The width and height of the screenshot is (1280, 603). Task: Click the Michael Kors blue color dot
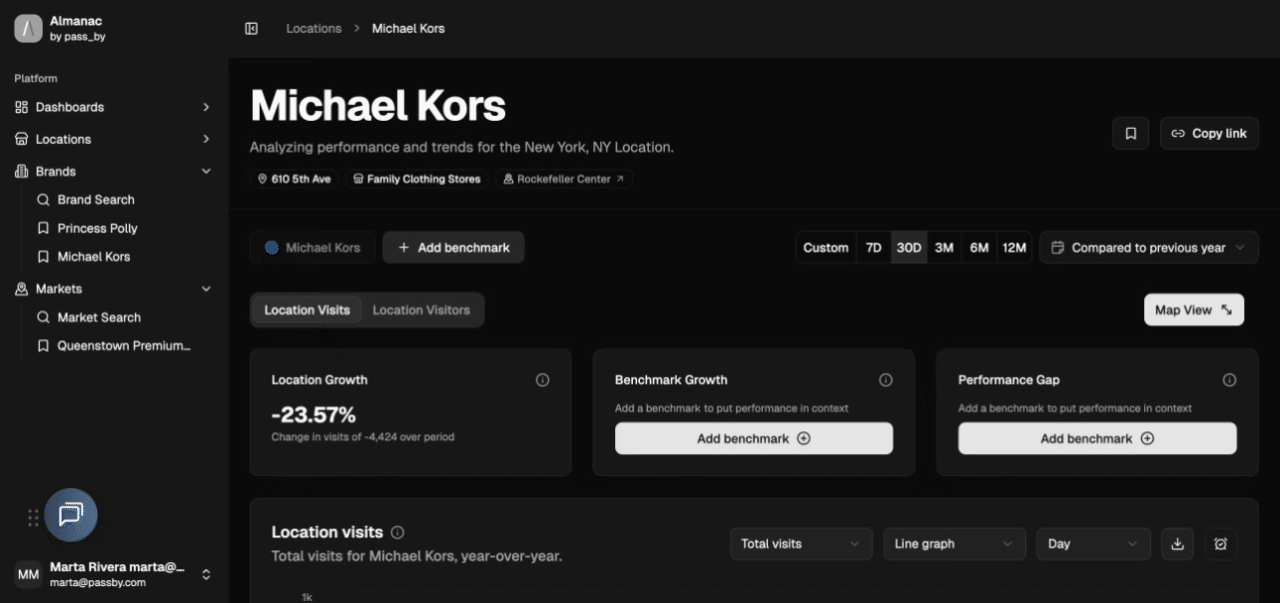click(x=271, y=248)
